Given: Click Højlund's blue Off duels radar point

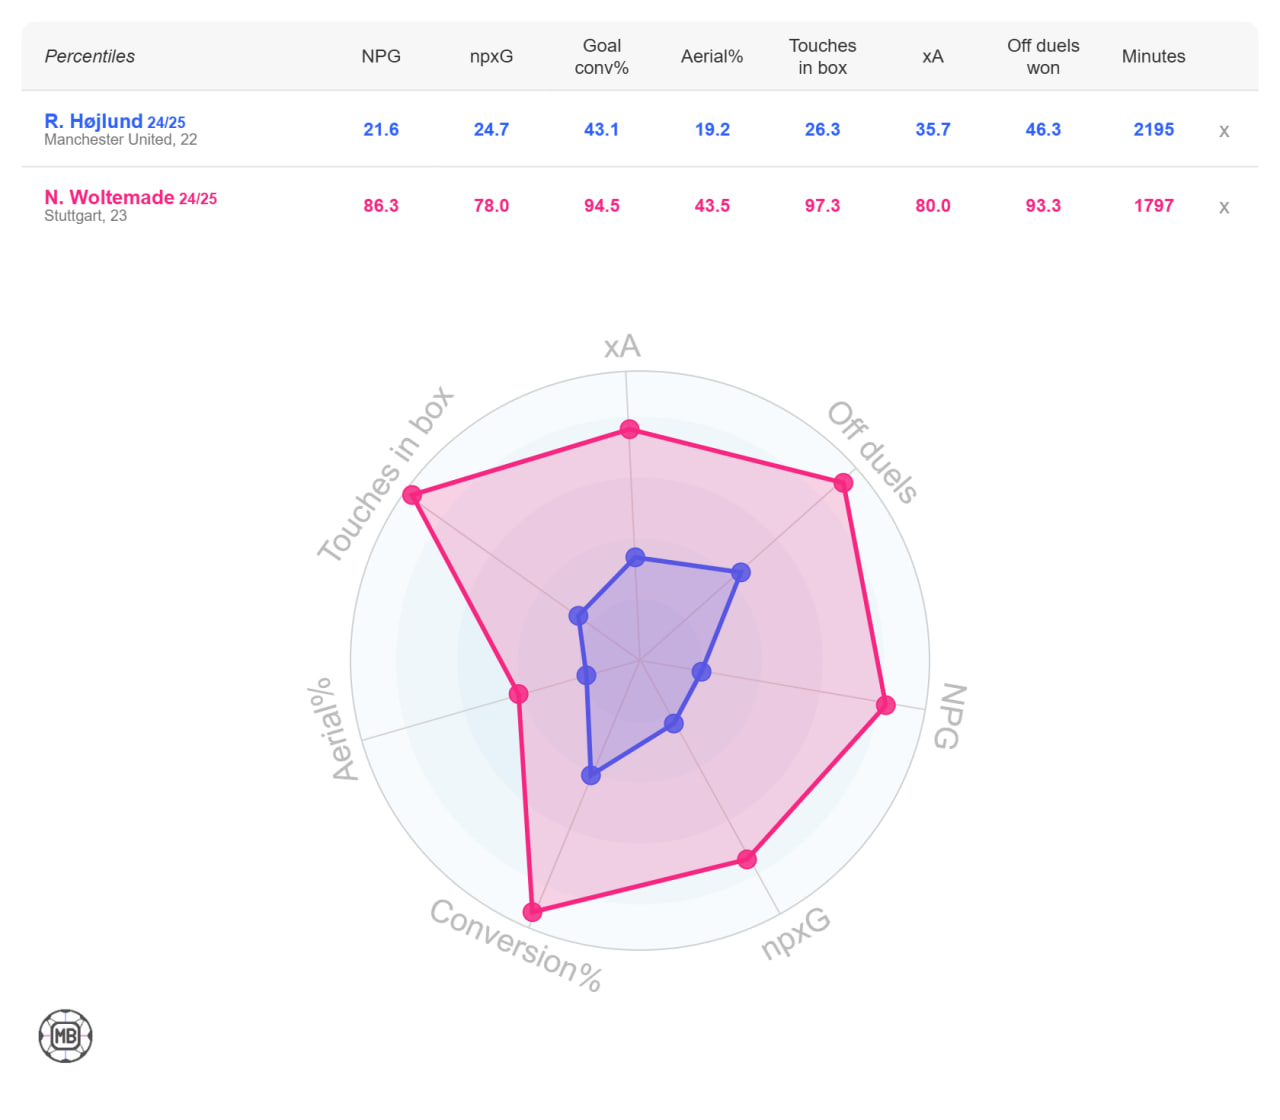Looking at the screenshot, I should click(x=741, y=573).
